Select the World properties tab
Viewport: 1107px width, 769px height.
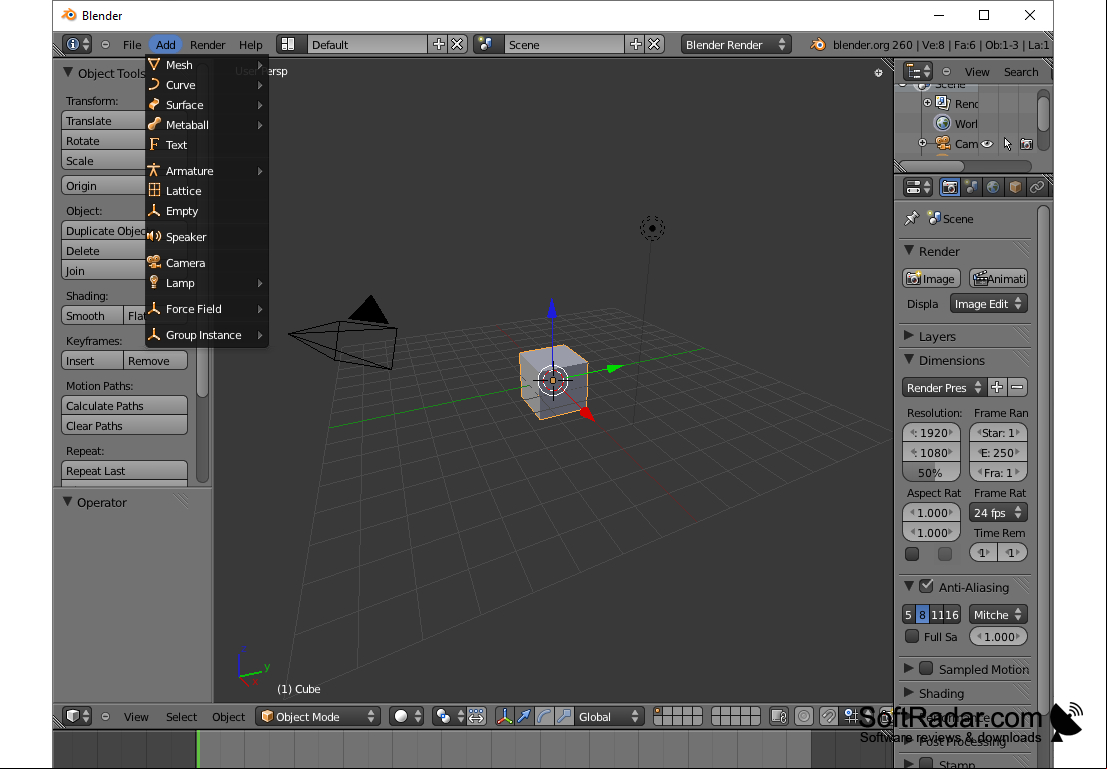993,187
